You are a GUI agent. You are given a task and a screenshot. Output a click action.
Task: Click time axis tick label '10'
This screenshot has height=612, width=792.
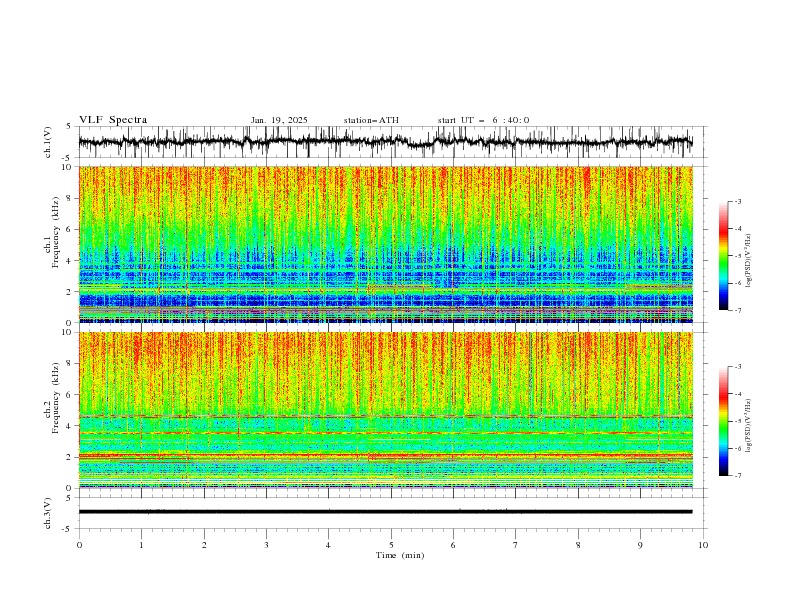[703, 545]
